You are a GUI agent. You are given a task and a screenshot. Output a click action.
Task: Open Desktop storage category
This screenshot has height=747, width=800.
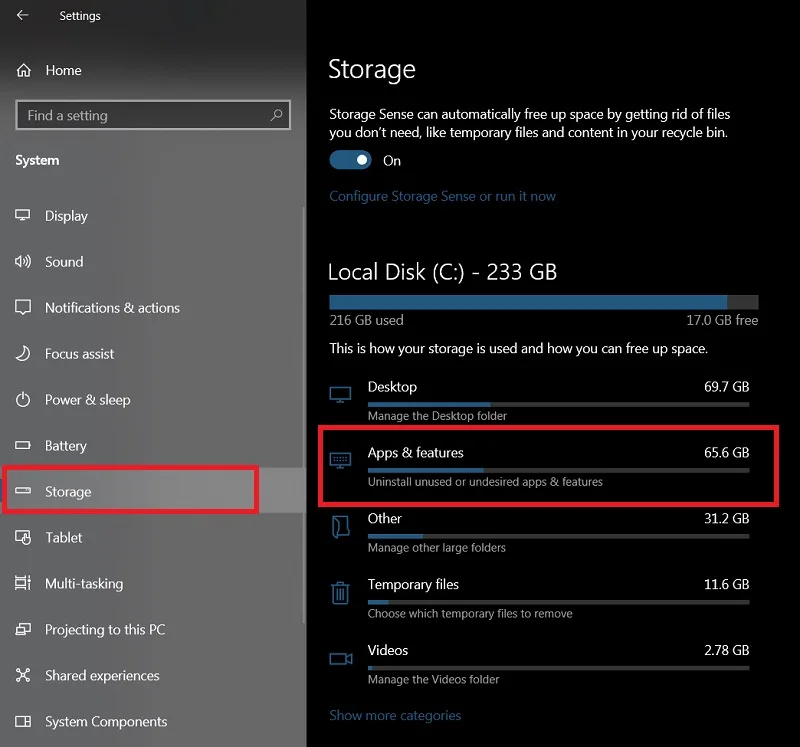tap(539, 401)
